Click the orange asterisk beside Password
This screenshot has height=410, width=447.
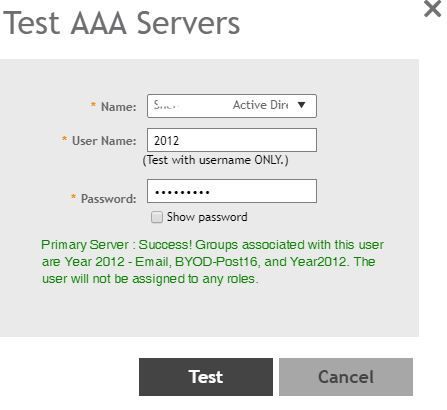(74, 196)
